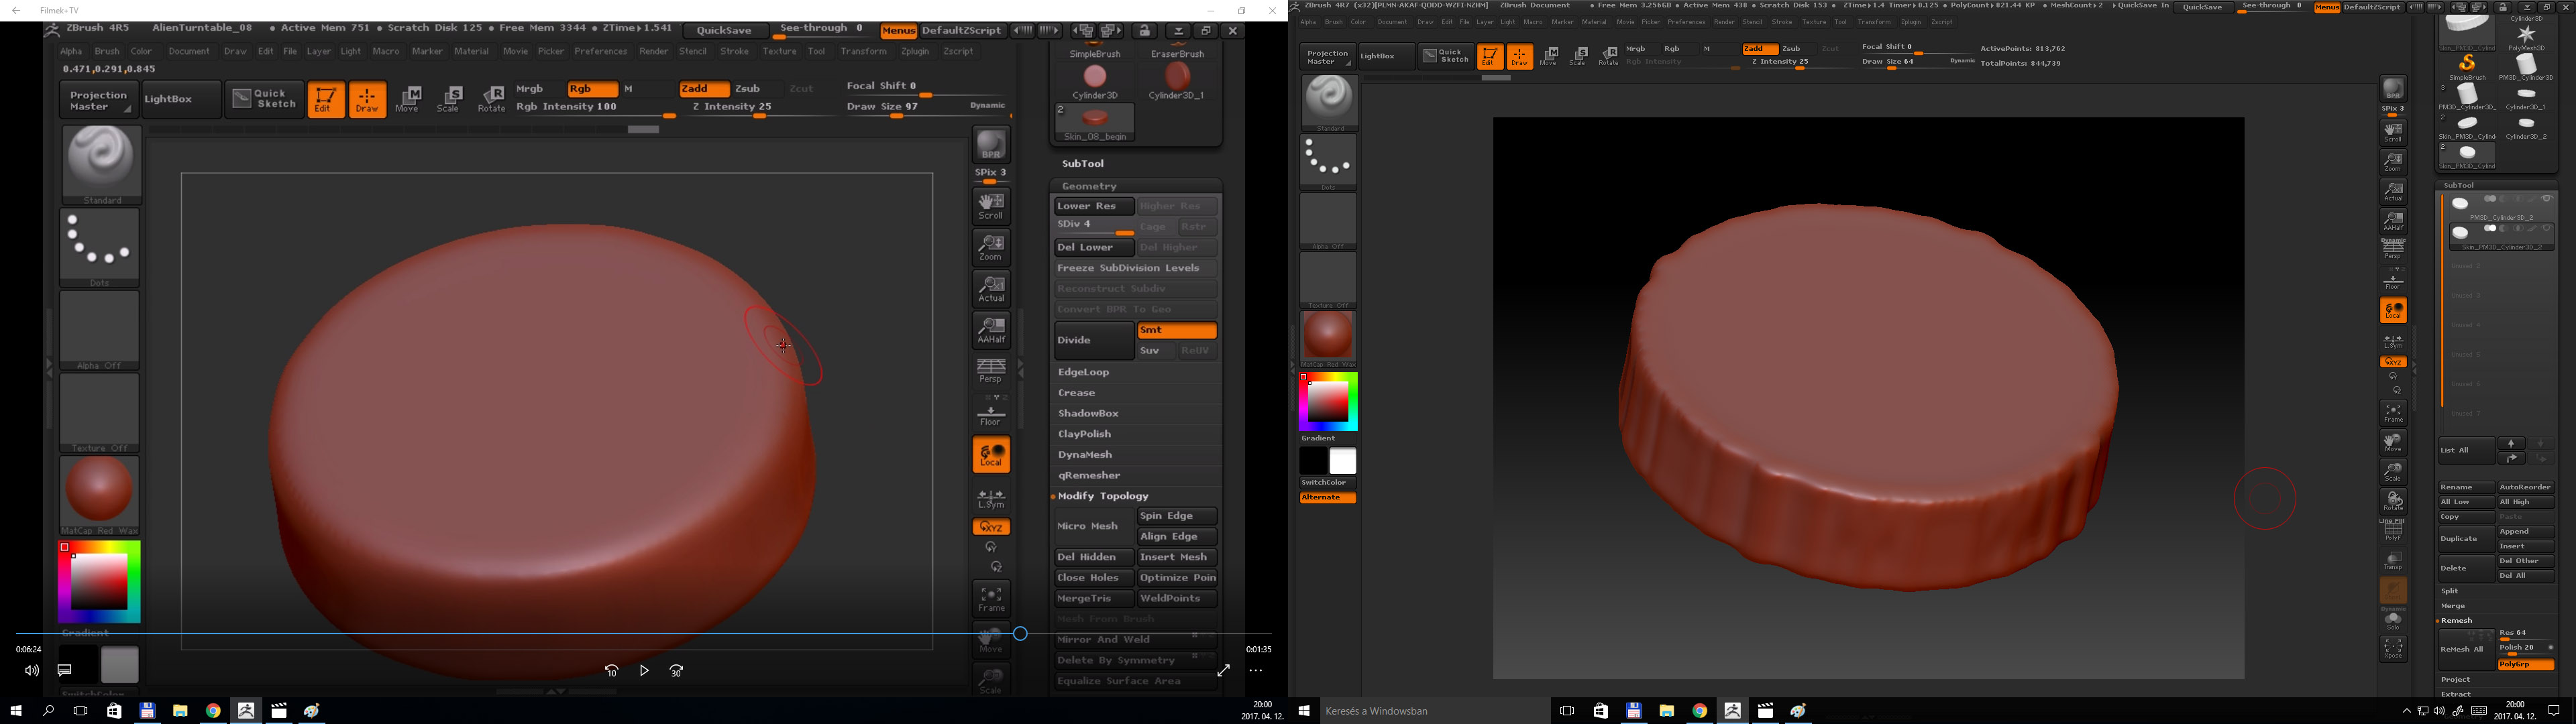
Task: Click Transp icon in right ZBrush window
Action: click(2393, 561)
